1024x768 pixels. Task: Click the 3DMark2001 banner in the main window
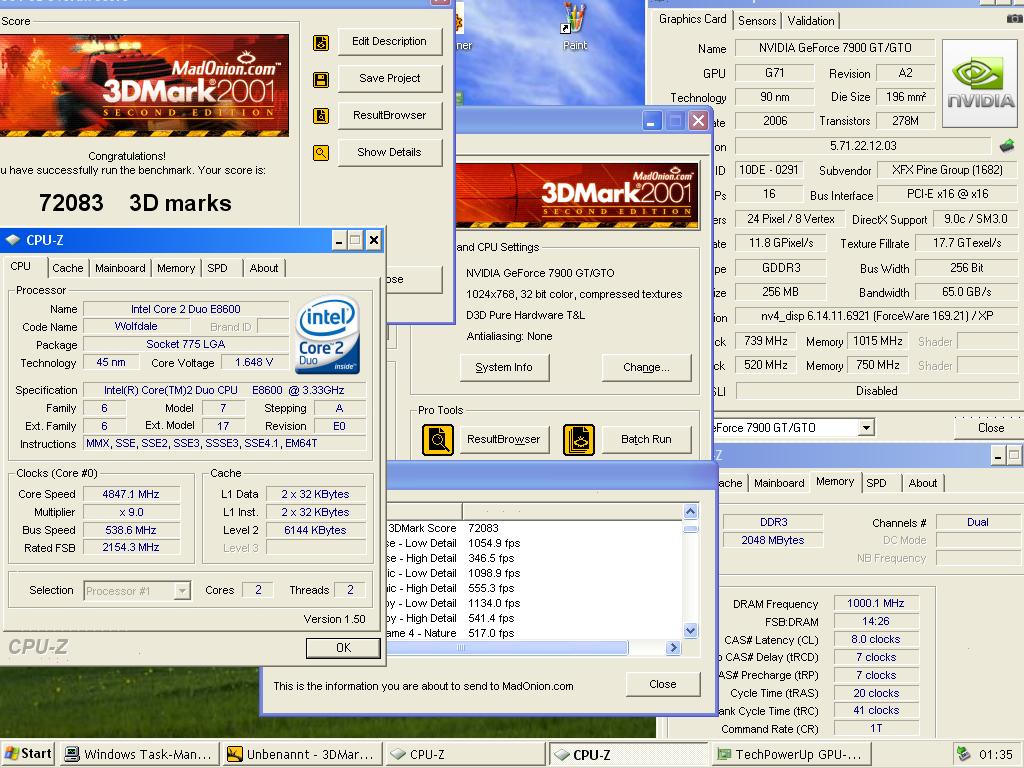(577, 194)
